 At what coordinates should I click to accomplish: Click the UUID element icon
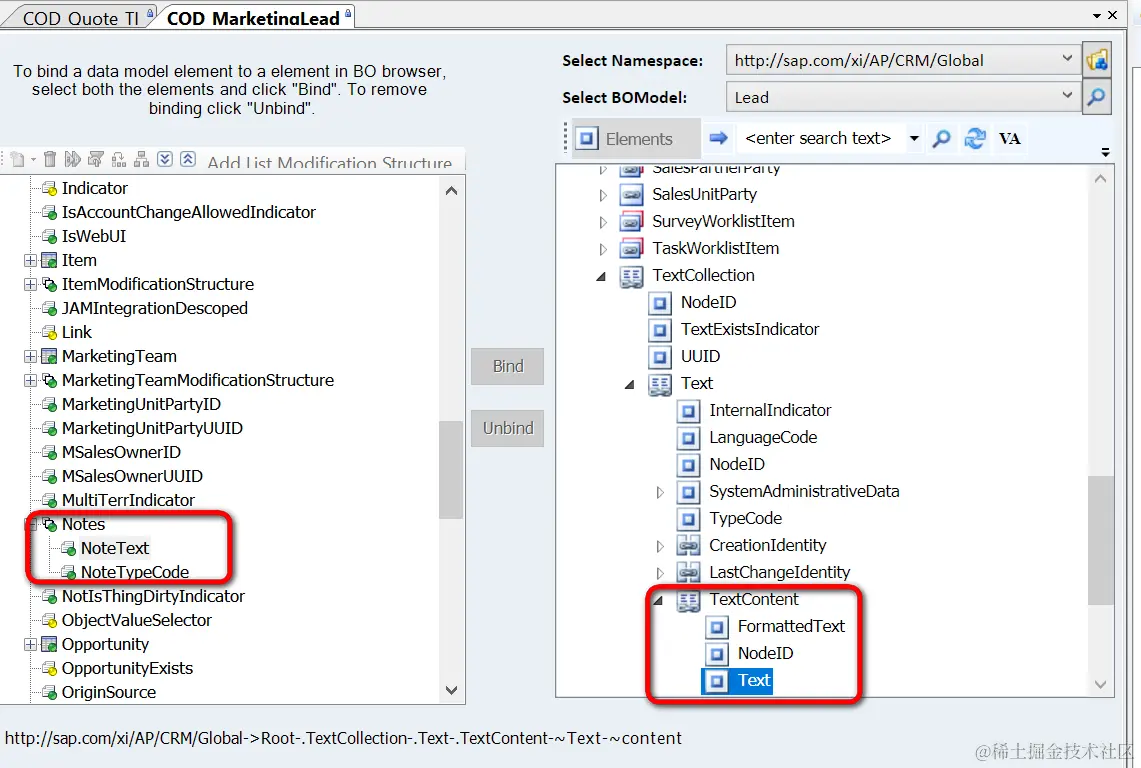pyautogui.click(x=659, y=357)
